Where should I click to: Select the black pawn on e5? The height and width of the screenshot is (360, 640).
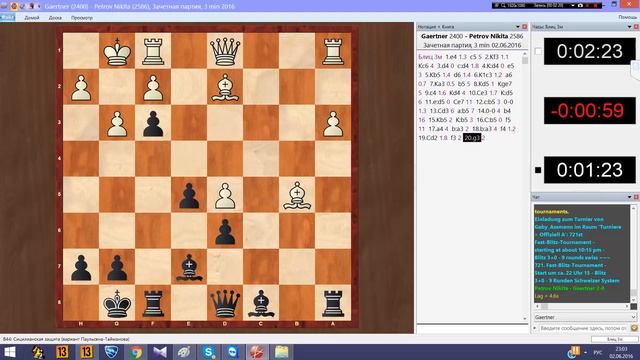(x=189, y=195)
